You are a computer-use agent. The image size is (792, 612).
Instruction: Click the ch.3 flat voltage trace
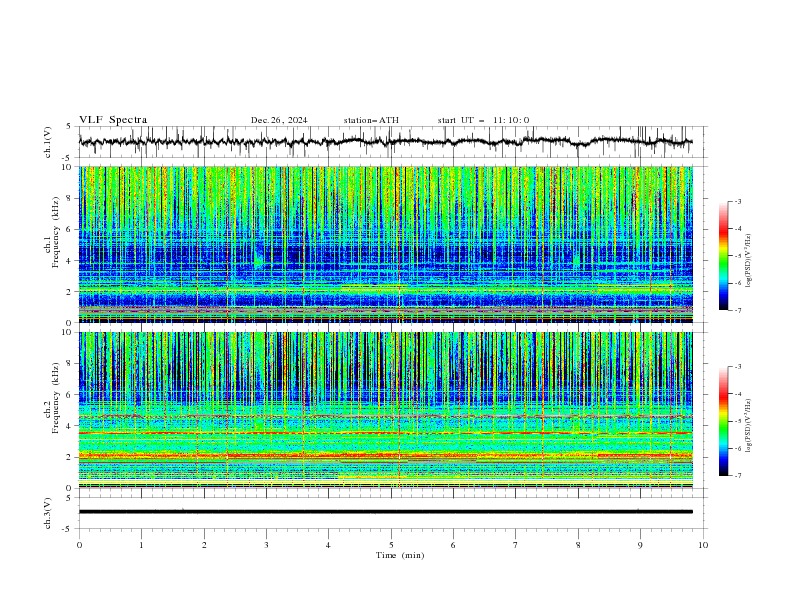pos(385,512)
